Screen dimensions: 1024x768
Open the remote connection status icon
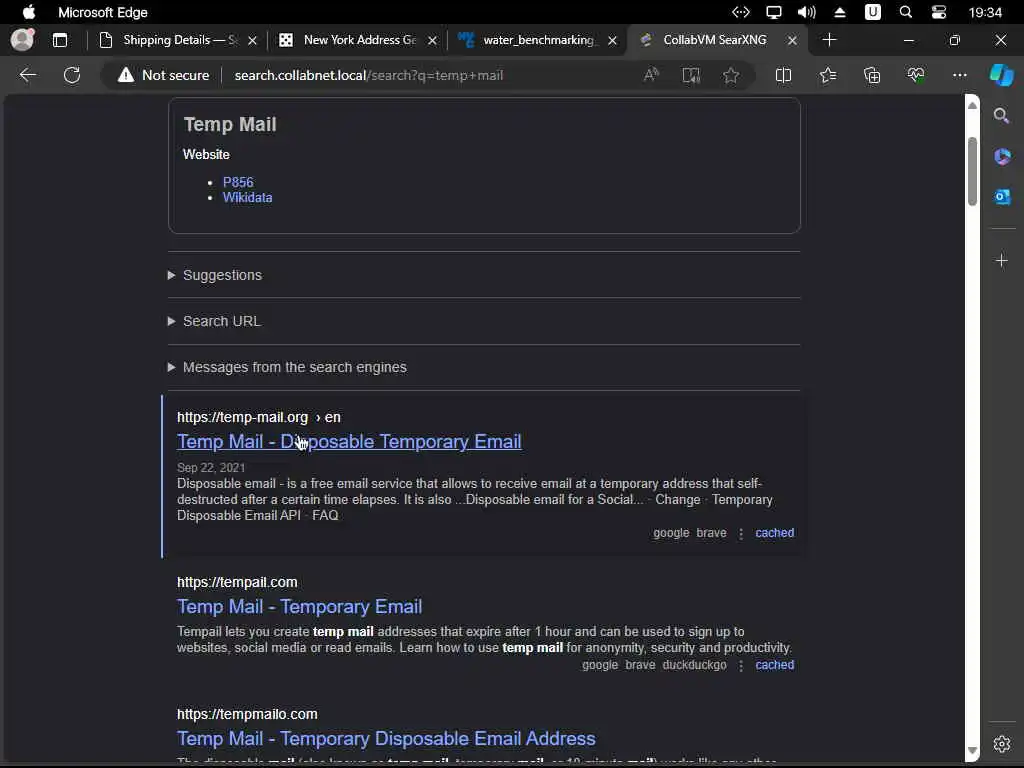click(x=741, y=12)
